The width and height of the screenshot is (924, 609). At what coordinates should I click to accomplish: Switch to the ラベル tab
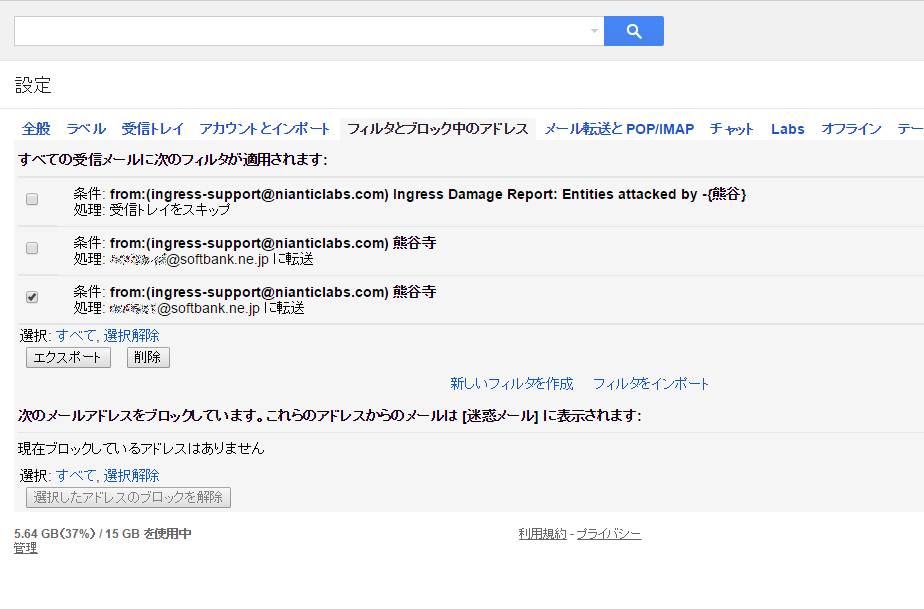[86, 129]
